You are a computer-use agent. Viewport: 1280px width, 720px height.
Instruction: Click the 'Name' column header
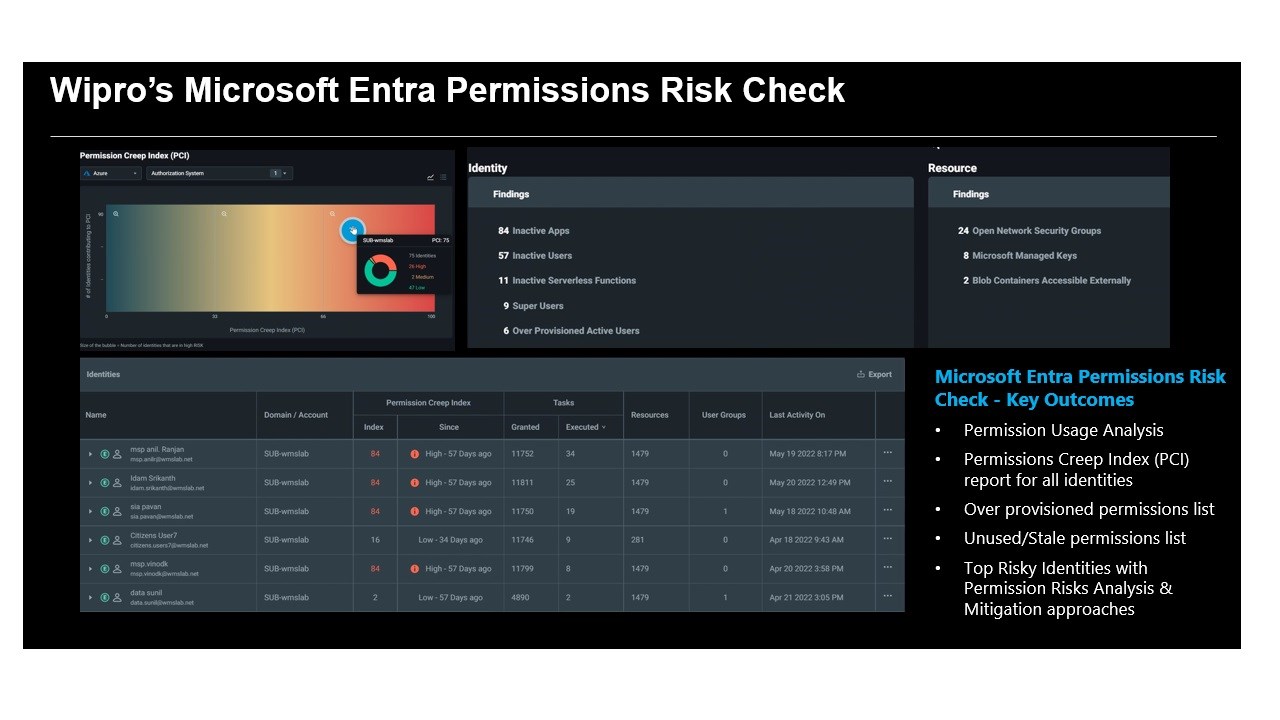pyautogui.click(x=96, y=415)
